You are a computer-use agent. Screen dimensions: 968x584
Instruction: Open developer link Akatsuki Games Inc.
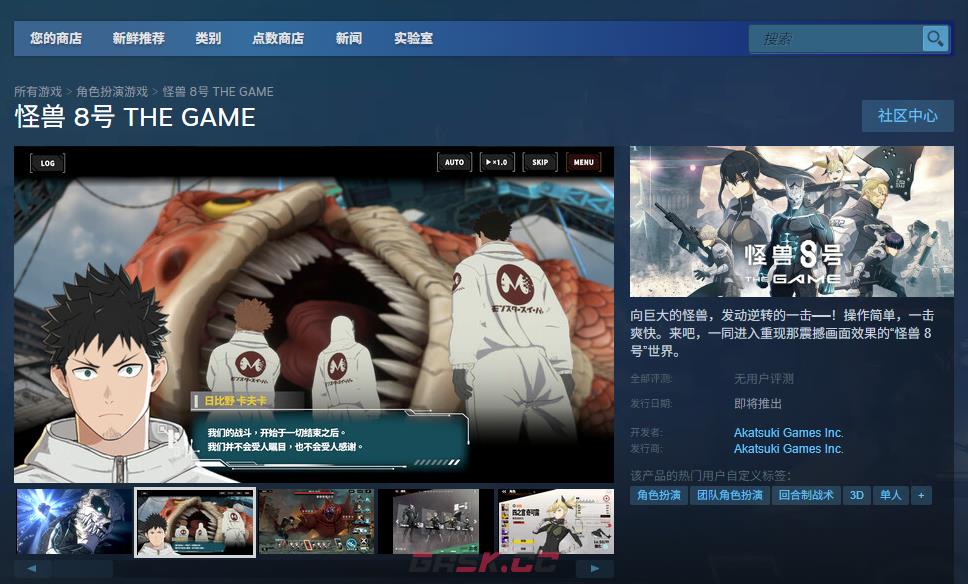tap(788, 432)
